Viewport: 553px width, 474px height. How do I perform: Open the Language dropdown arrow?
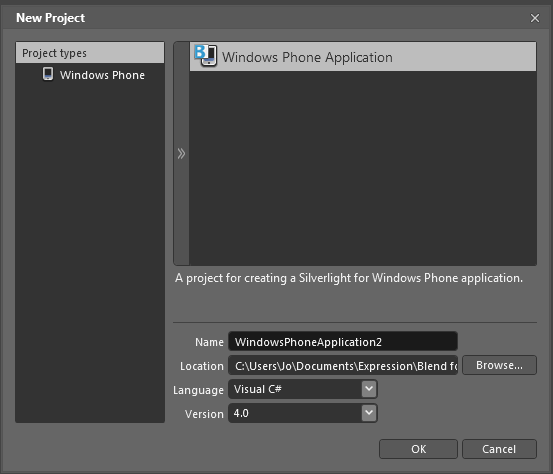pyautogui.click(x=369, y=389)
